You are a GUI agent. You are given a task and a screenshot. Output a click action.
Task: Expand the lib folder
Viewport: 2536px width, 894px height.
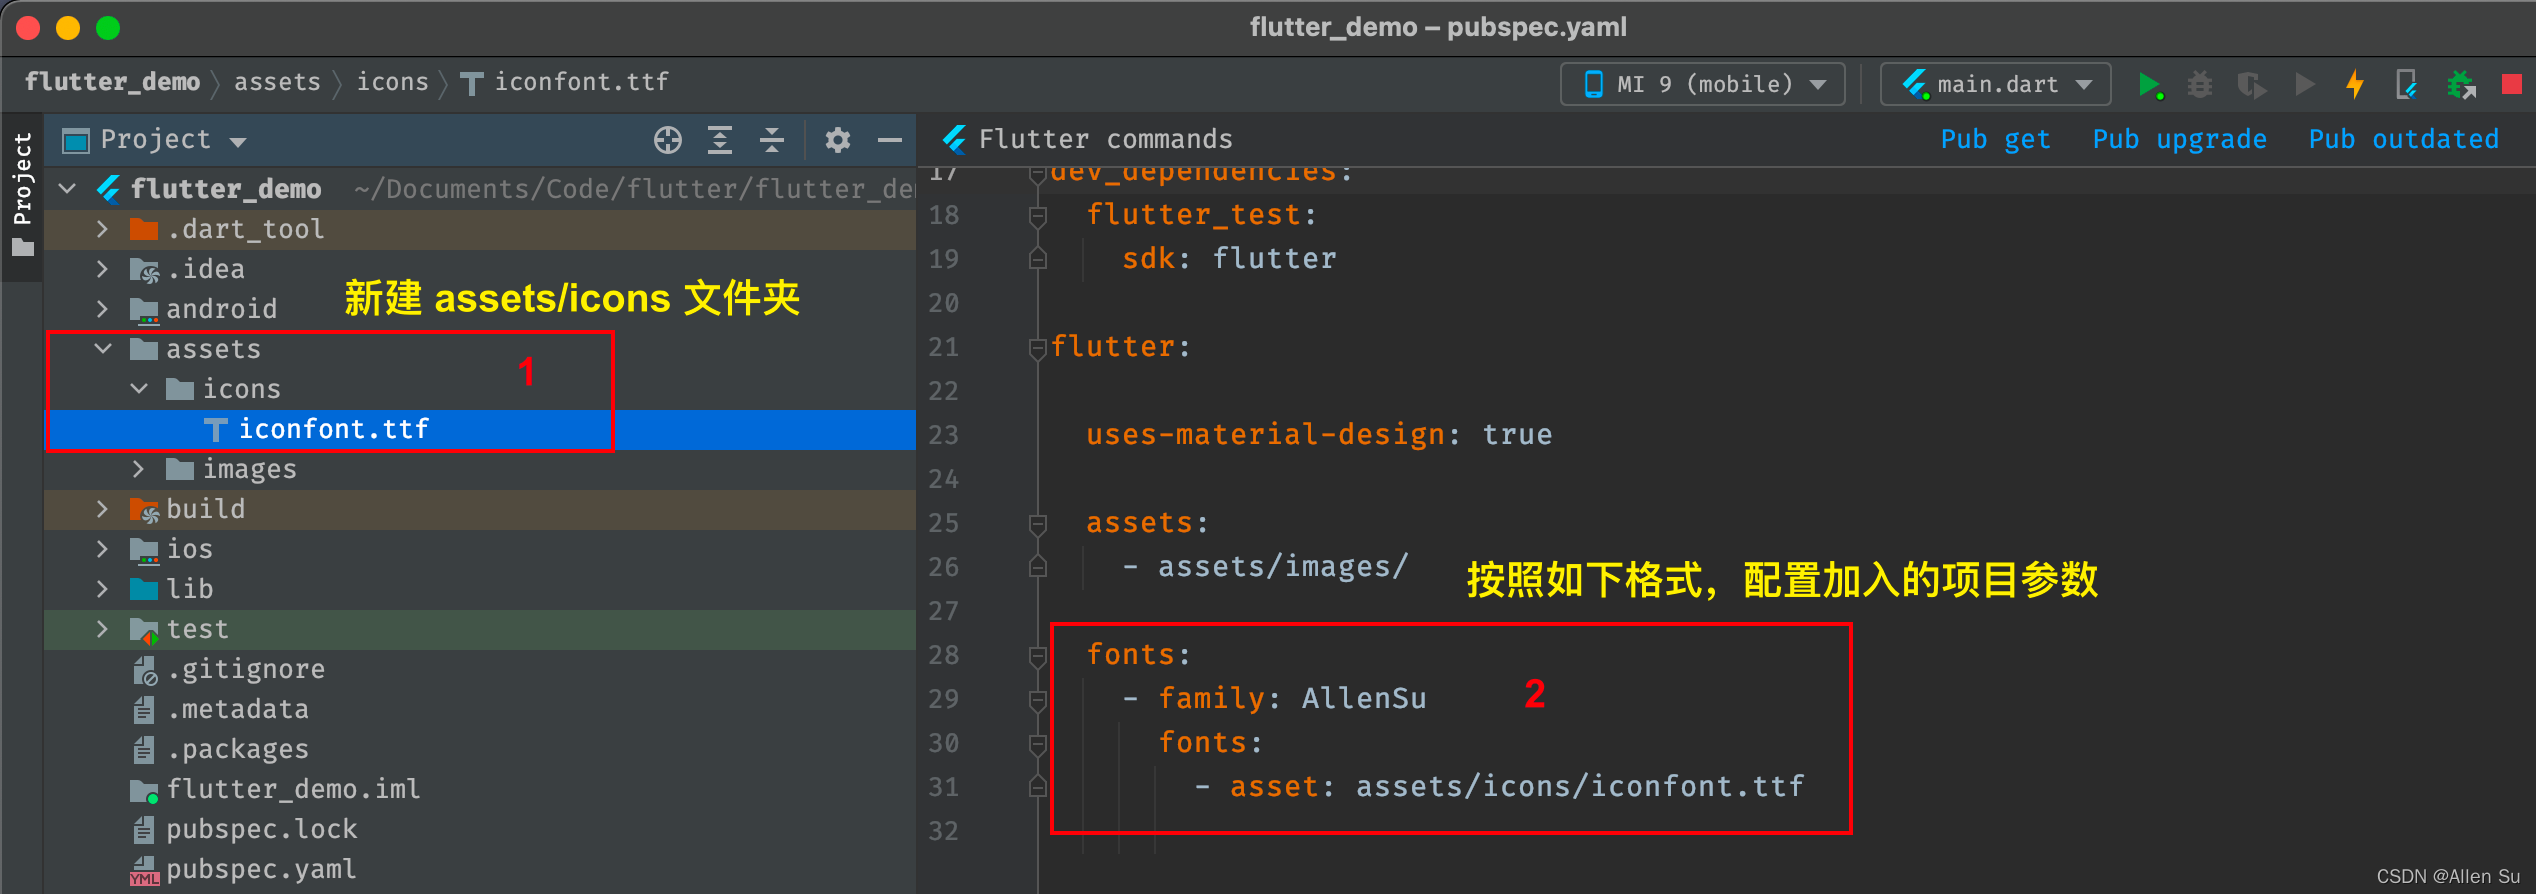(102, 589)
